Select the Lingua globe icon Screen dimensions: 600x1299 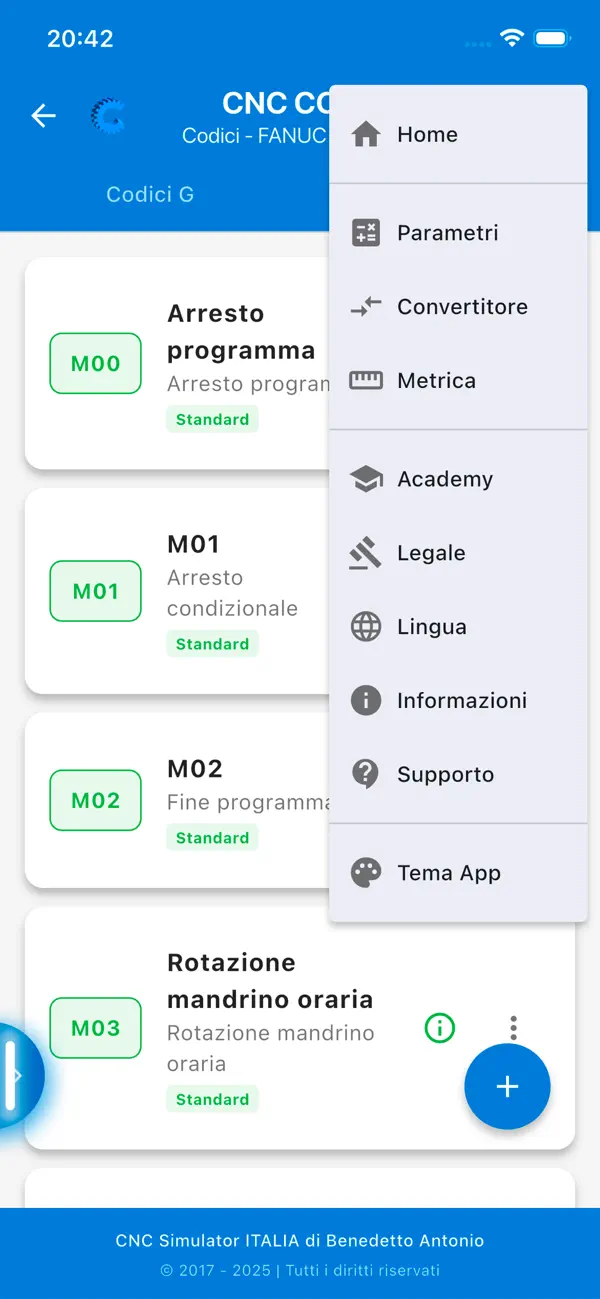click(366, 626)
